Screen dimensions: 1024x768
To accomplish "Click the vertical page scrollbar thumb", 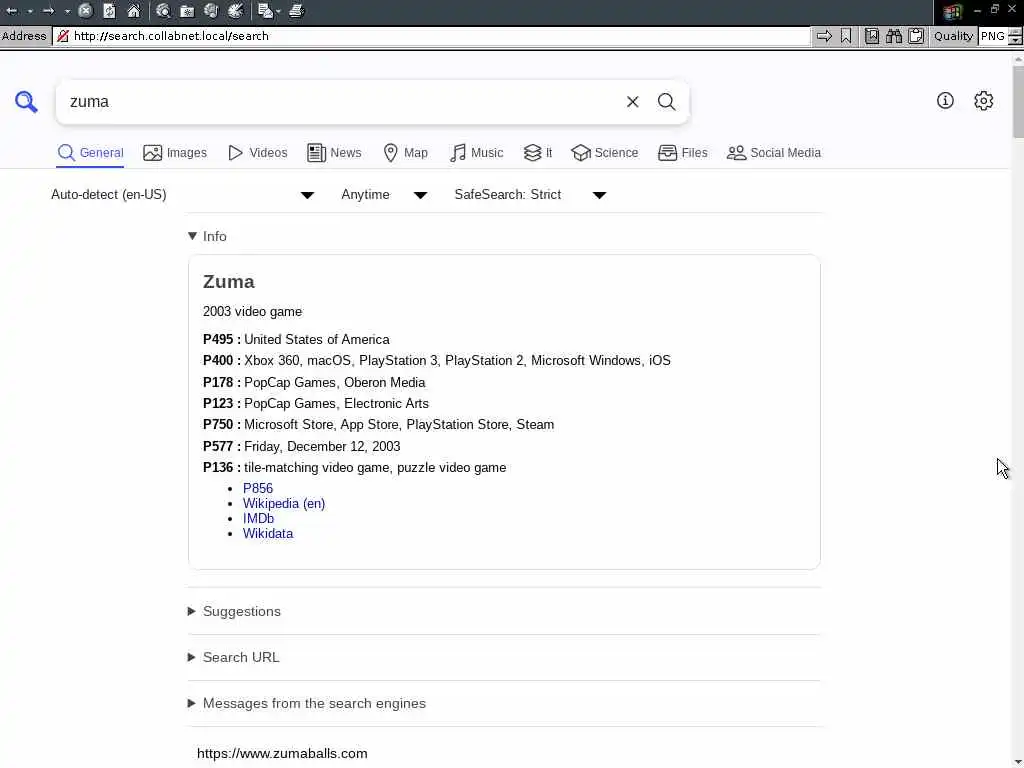I will (1018, 101).
